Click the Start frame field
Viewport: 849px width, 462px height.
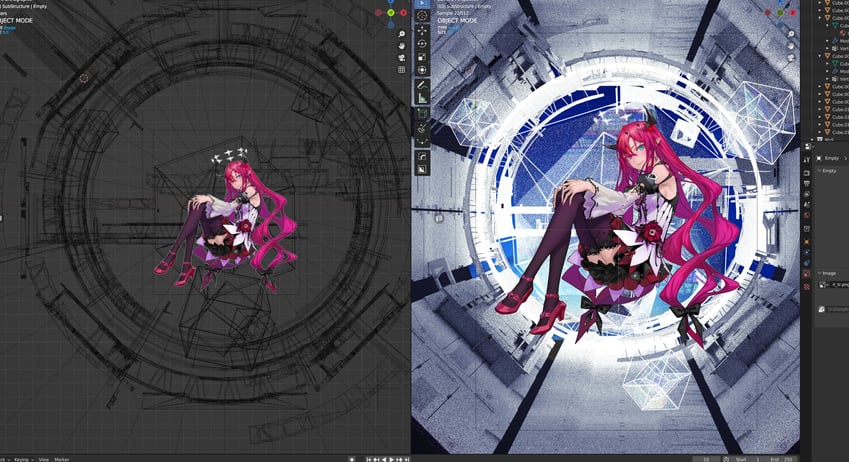click(749, 459)
